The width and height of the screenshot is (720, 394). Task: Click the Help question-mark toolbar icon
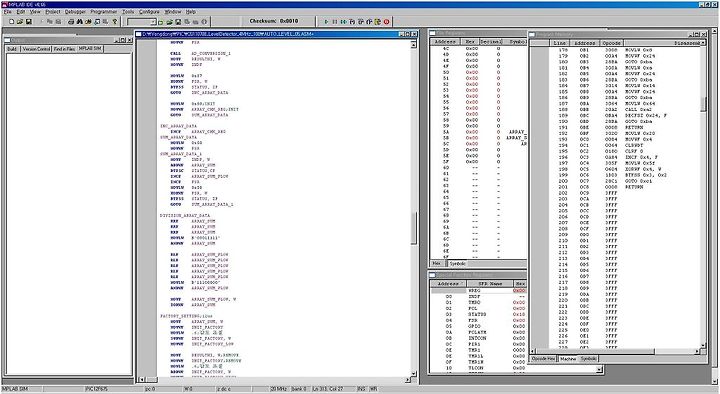click(115, 21)
